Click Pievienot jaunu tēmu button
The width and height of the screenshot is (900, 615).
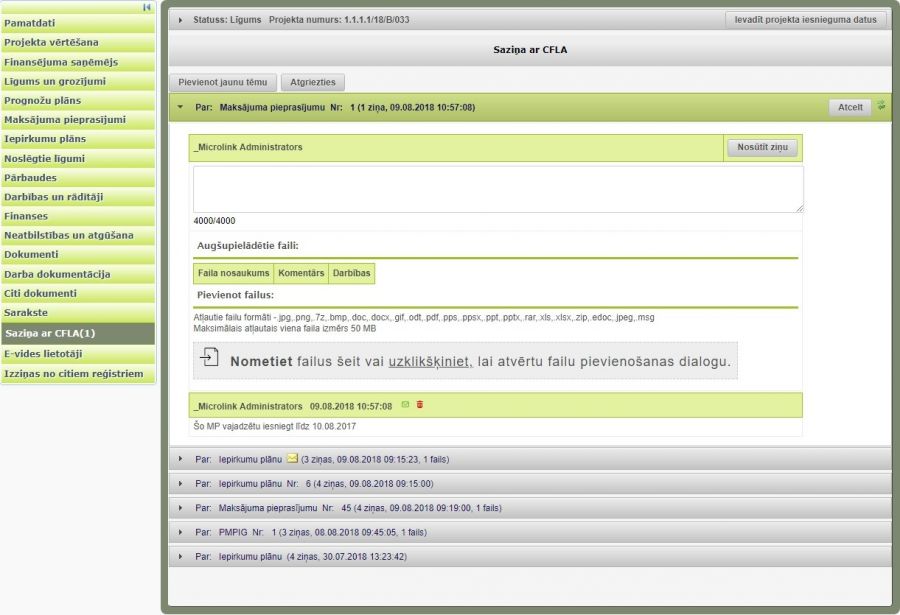(222, 83)
